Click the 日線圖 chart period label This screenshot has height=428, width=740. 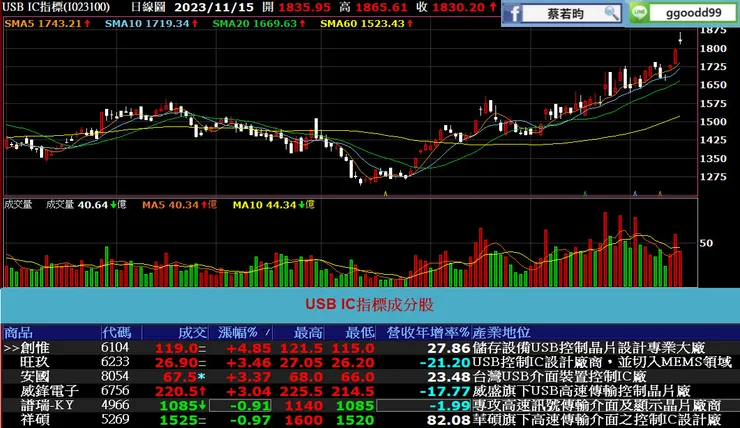[148, 7]
